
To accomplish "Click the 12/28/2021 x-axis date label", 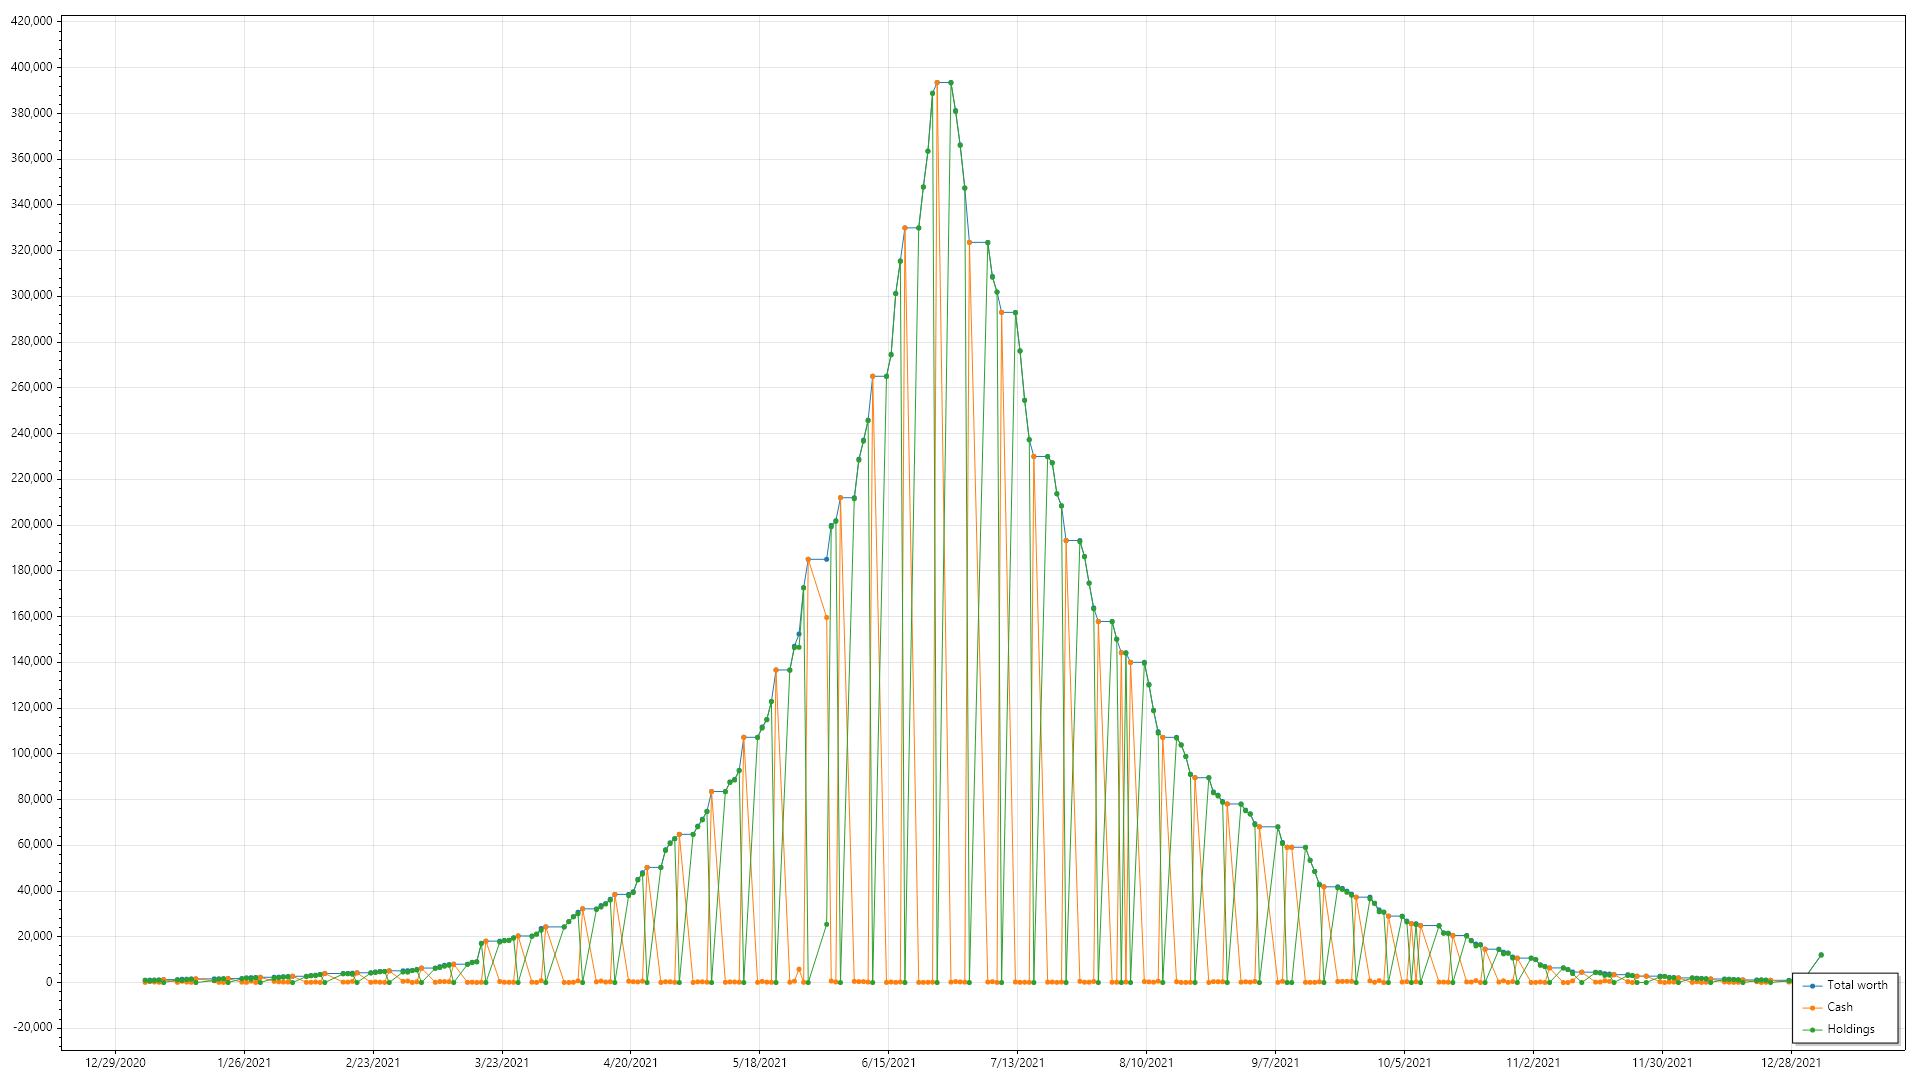I will click(1790, 1063).
